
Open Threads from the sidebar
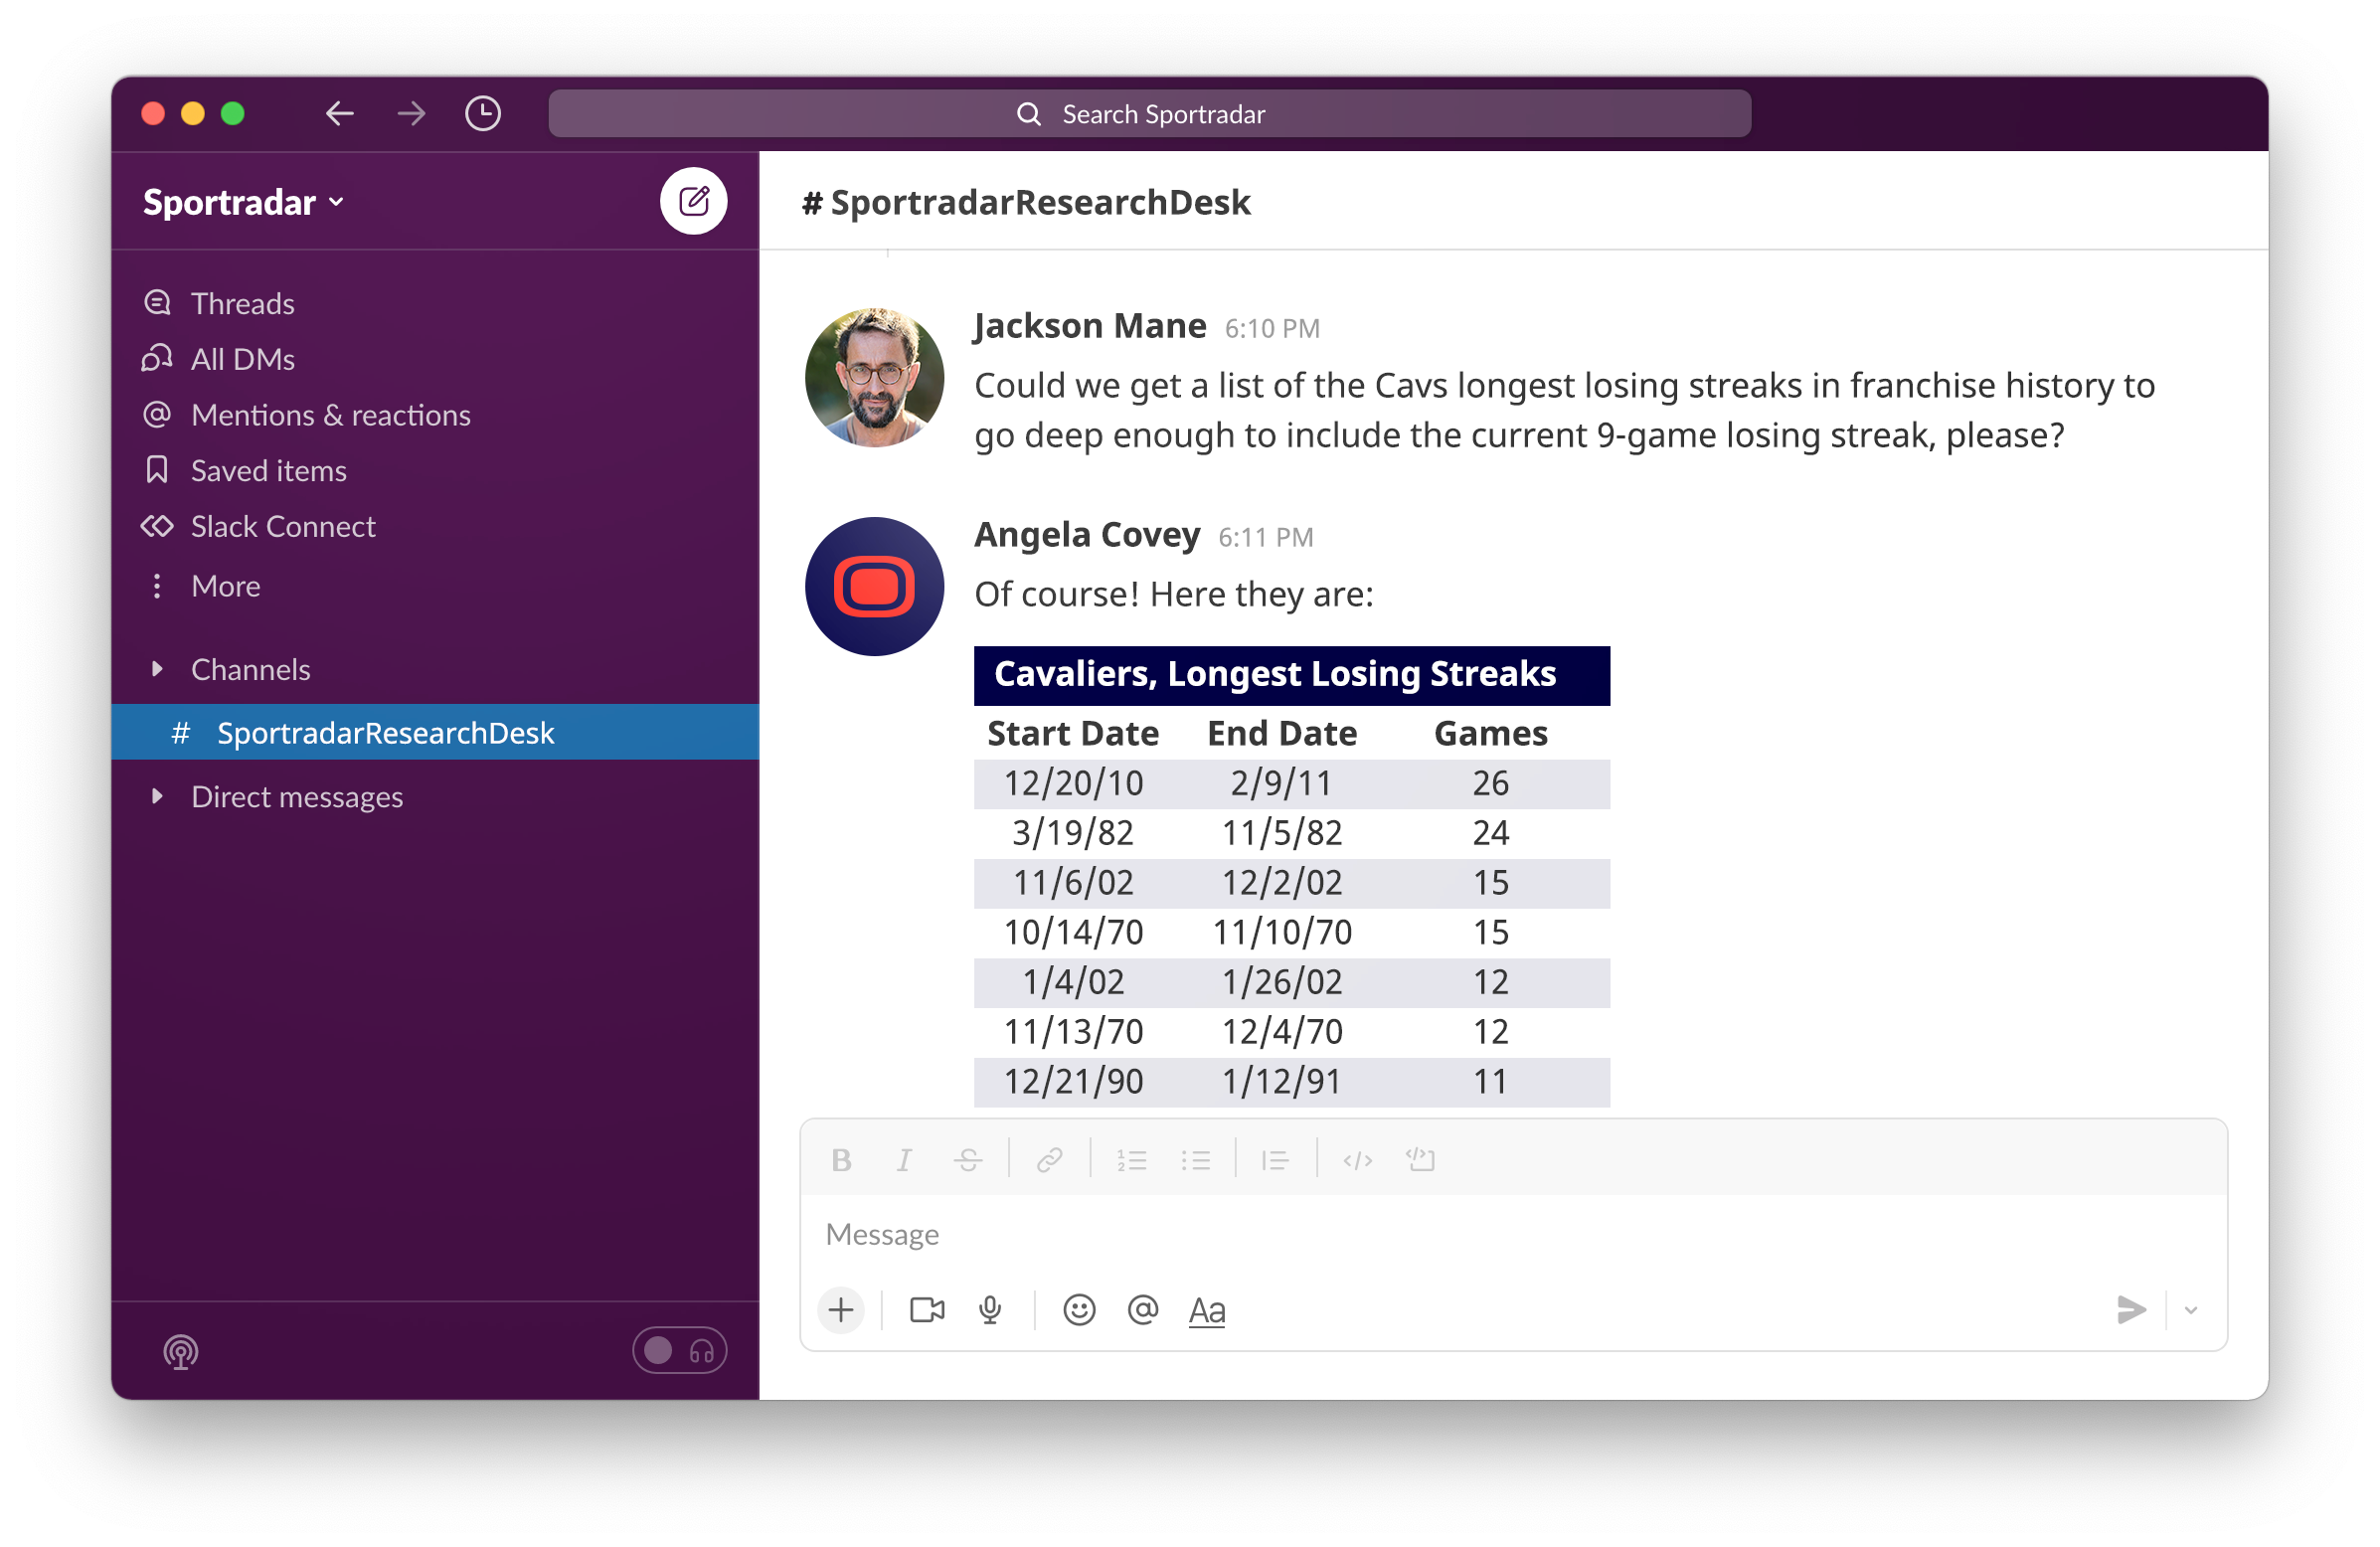(242, 303)
